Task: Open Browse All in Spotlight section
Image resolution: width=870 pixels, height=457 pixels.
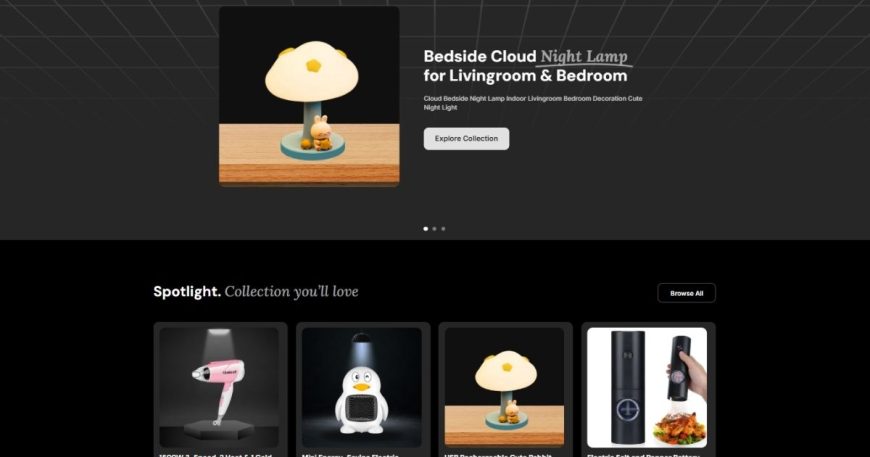Action: click(686, 293)
